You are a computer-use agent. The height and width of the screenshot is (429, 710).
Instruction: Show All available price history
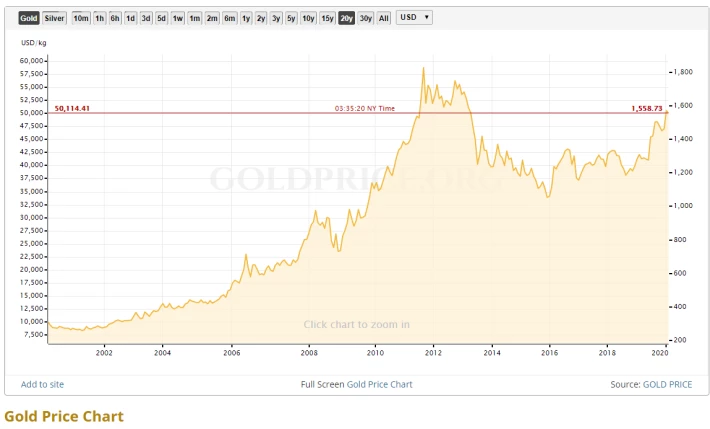pyautogui.click(x=384, y=18)
